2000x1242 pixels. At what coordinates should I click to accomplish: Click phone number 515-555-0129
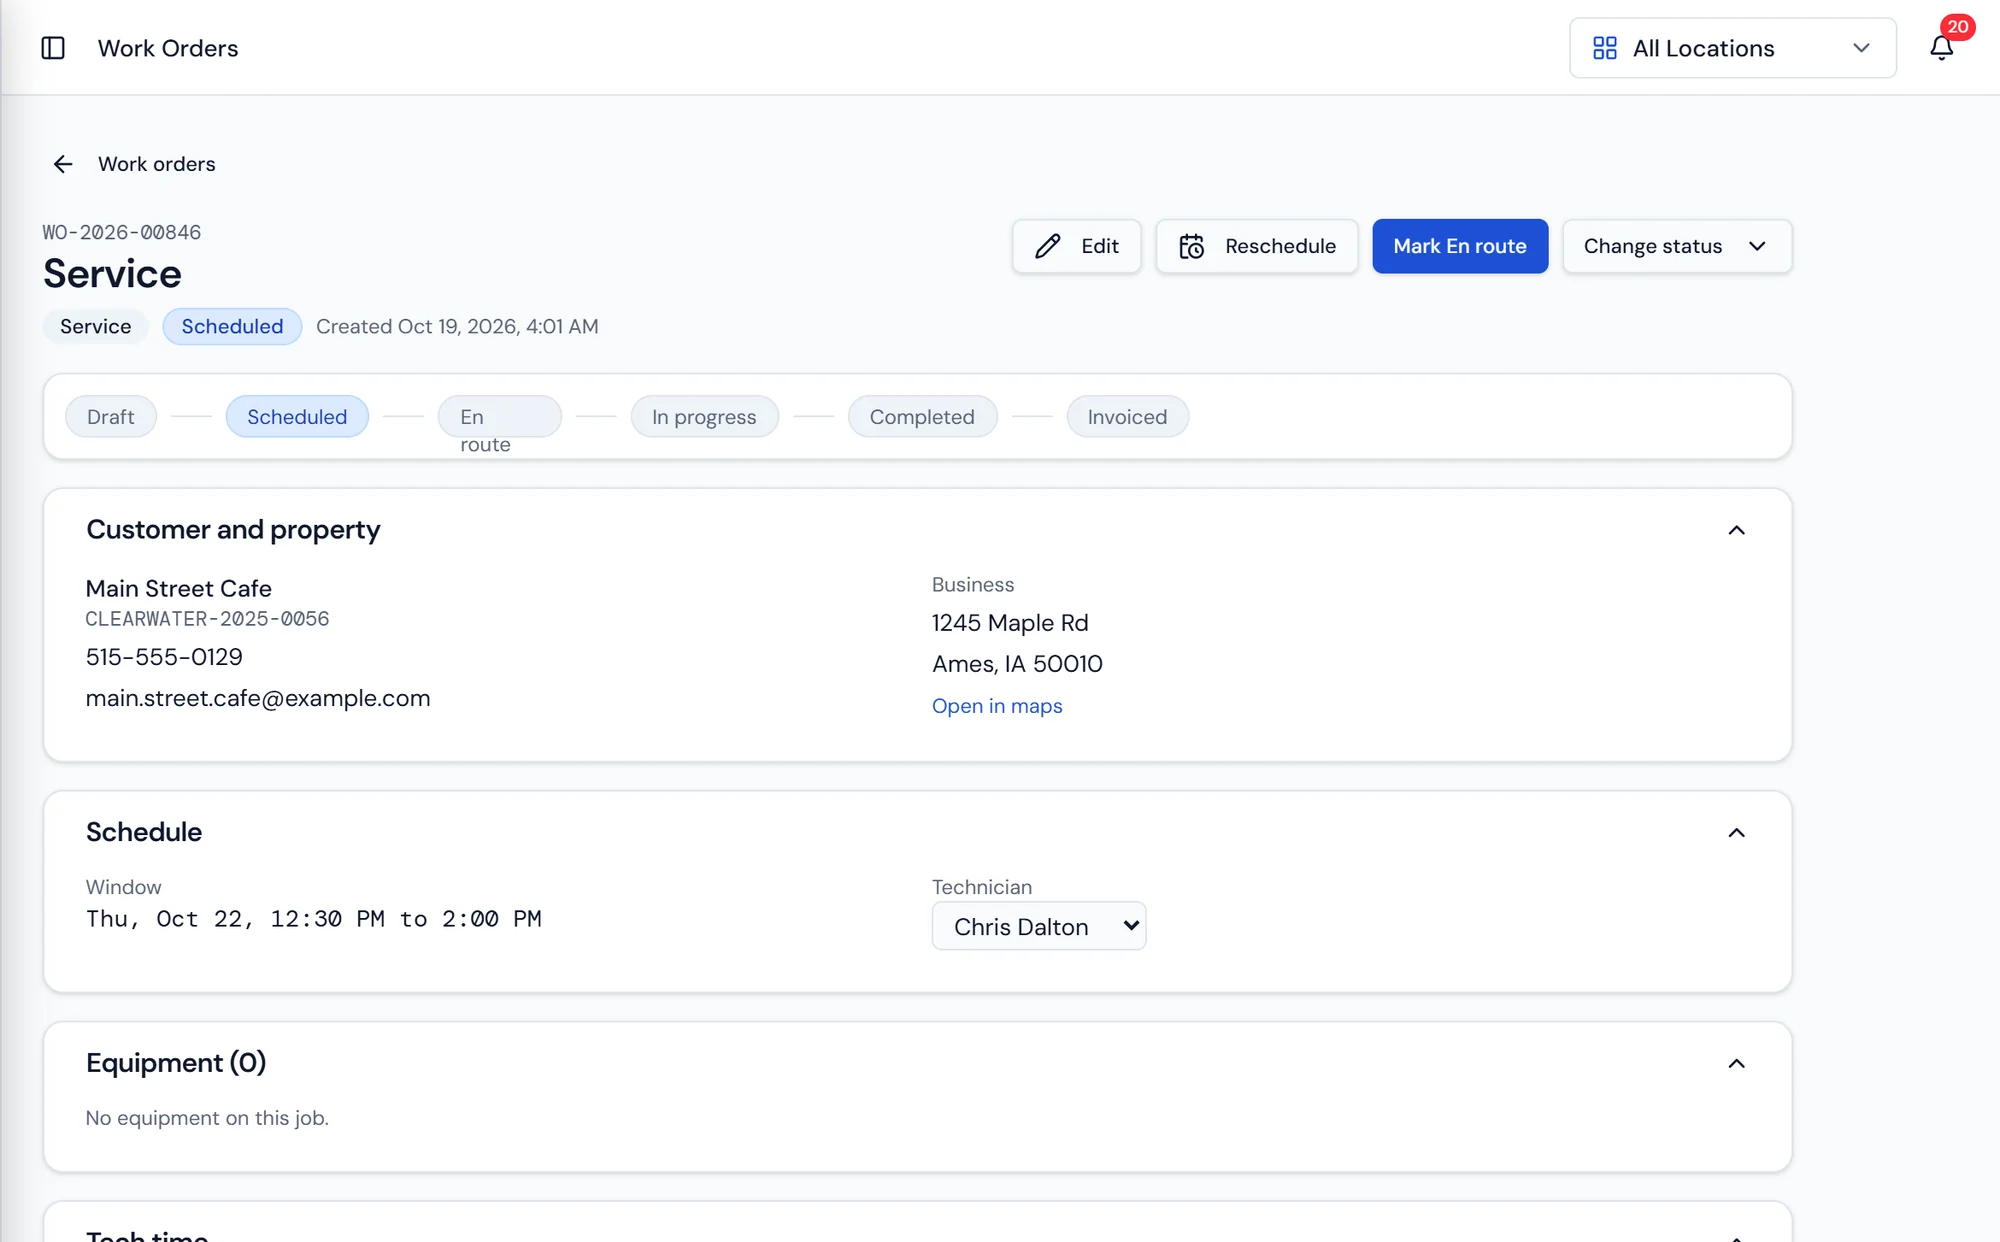pyautogui.click(x=164, y=657)
